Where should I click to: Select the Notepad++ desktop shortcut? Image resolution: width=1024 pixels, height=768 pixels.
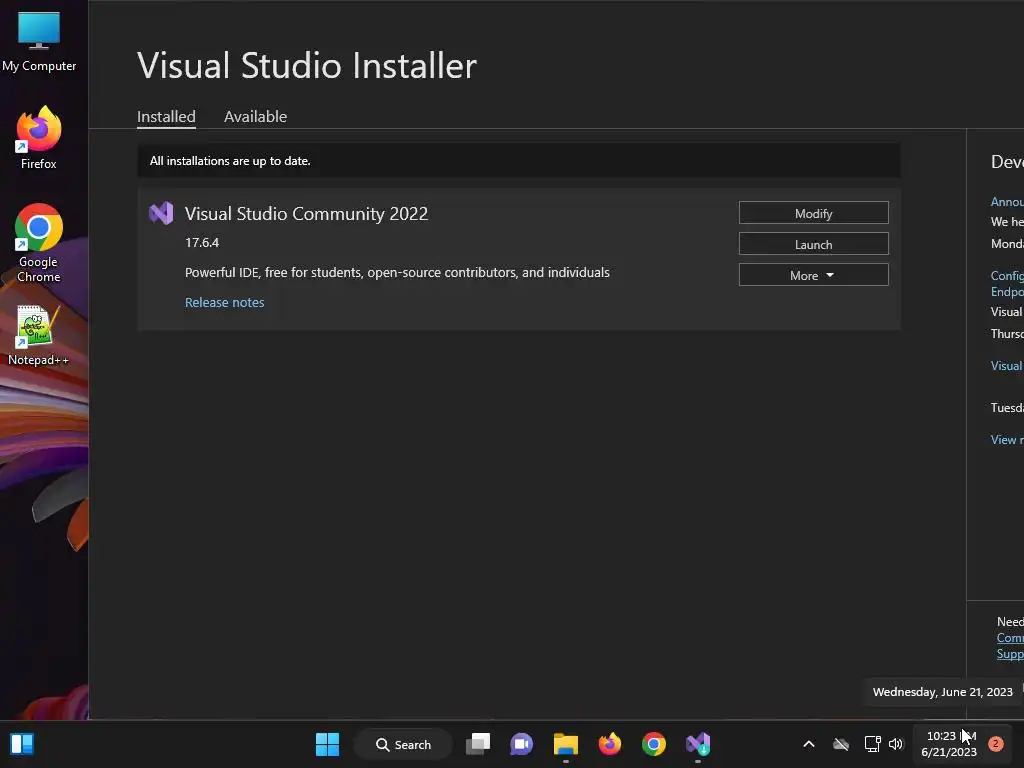39,335
